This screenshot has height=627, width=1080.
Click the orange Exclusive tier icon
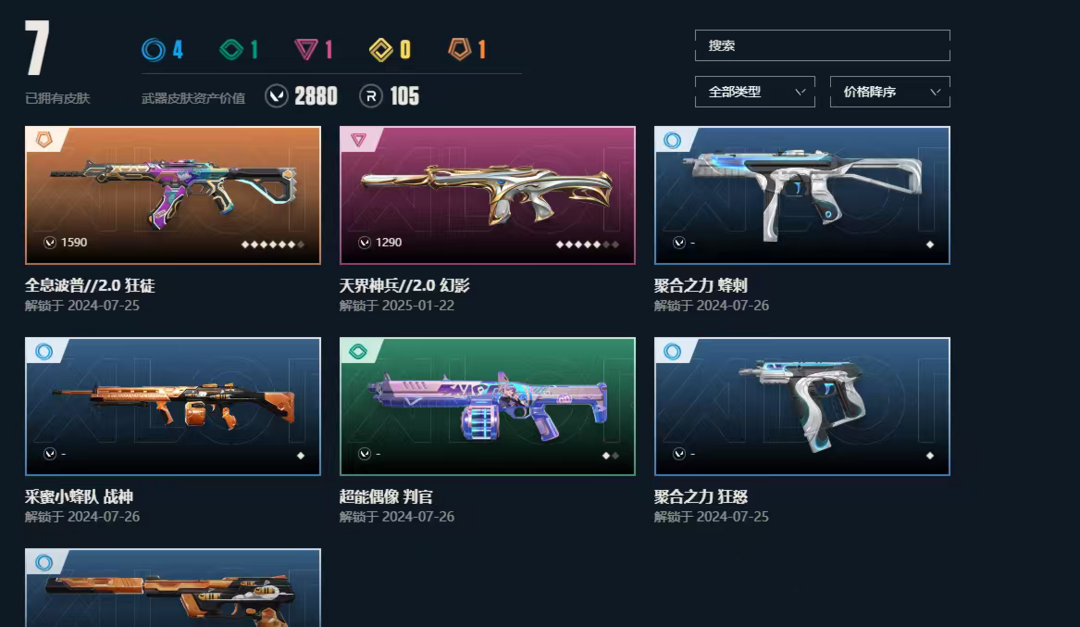[x=459, y=49]
